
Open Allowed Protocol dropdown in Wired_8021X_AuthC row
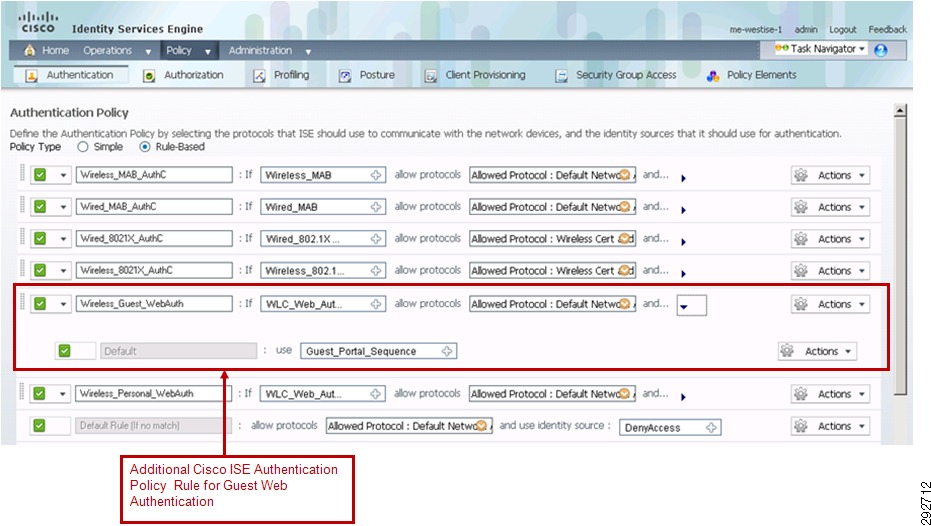(x=625, y=239)
